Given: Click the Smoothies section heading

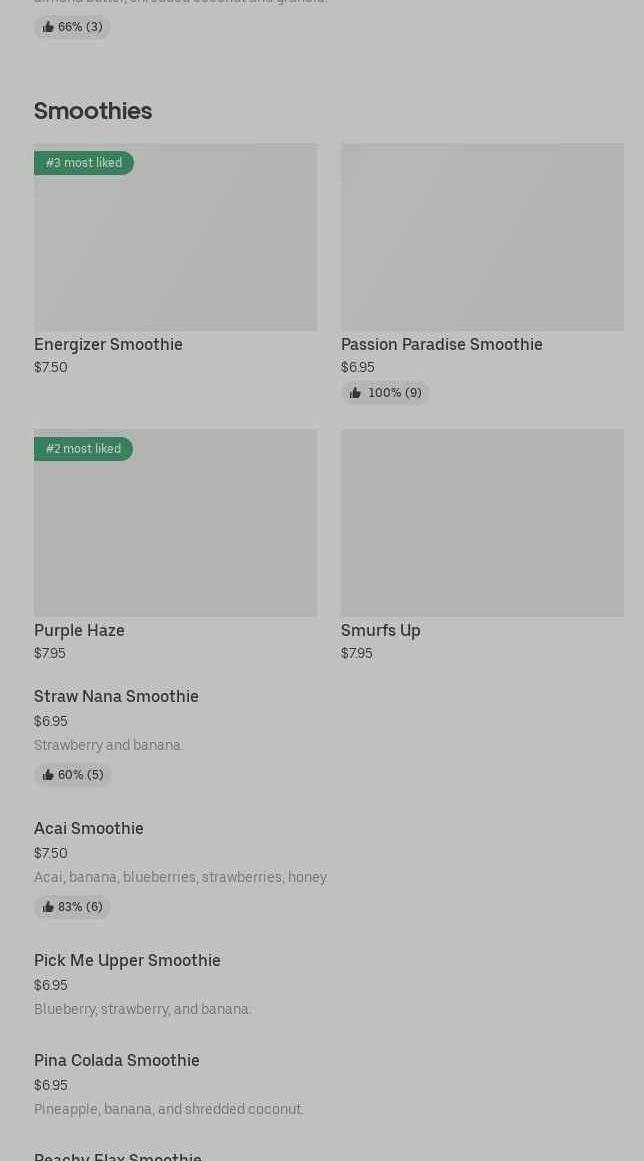Looking at the screenshot, I should 93,111.
